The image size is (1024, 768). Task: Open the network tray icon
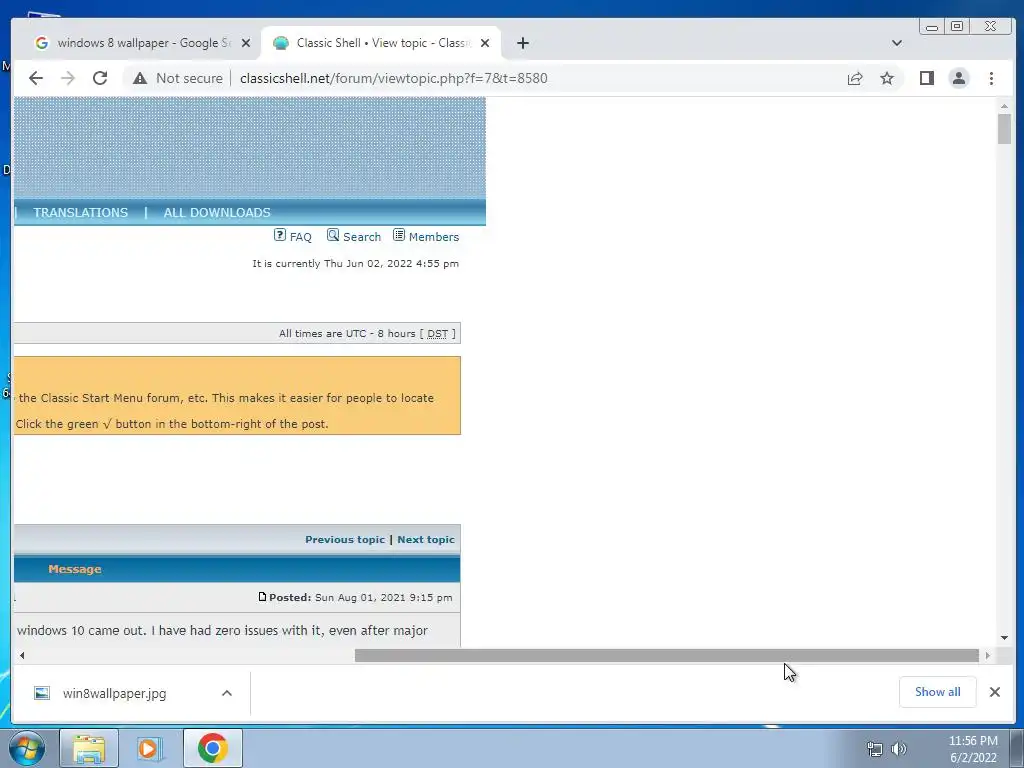(x=875, y=749)
